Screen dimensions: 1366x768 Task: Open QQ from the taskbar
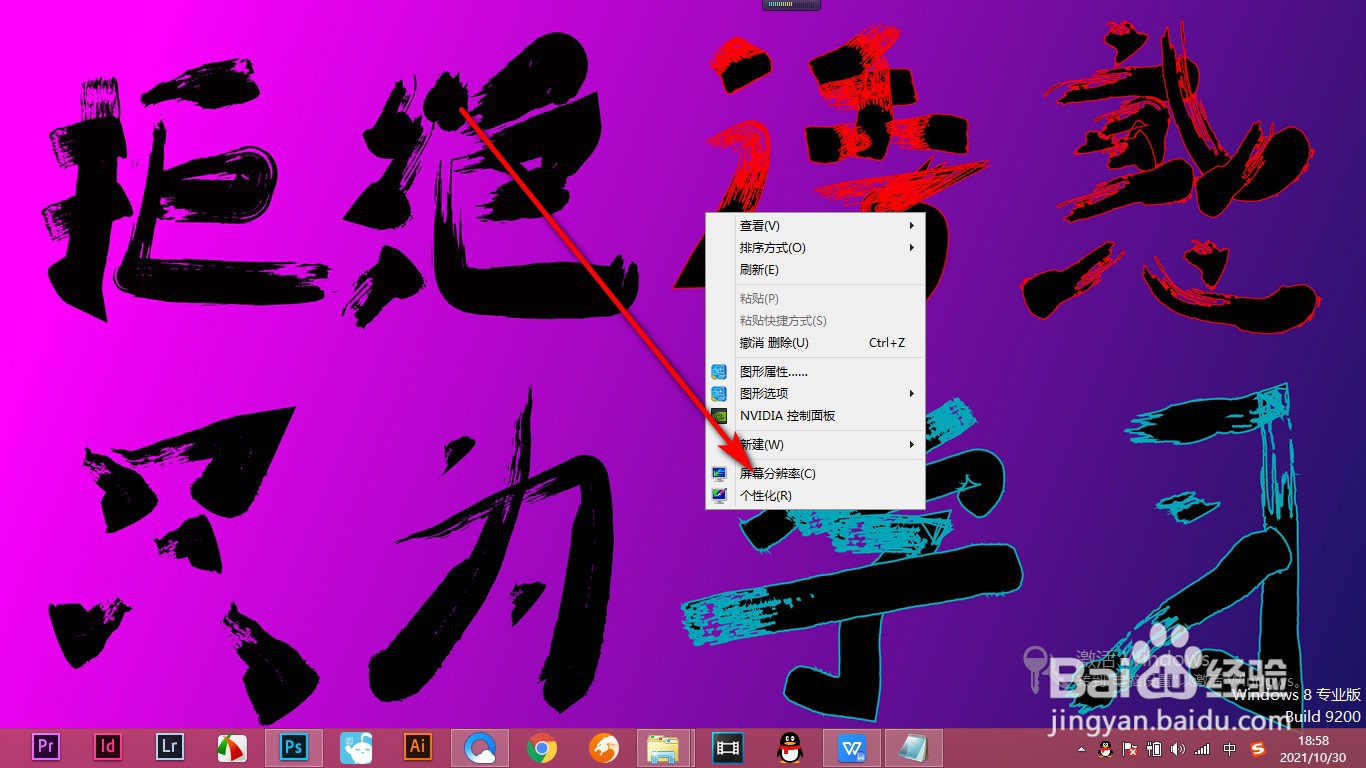(789, 747)
